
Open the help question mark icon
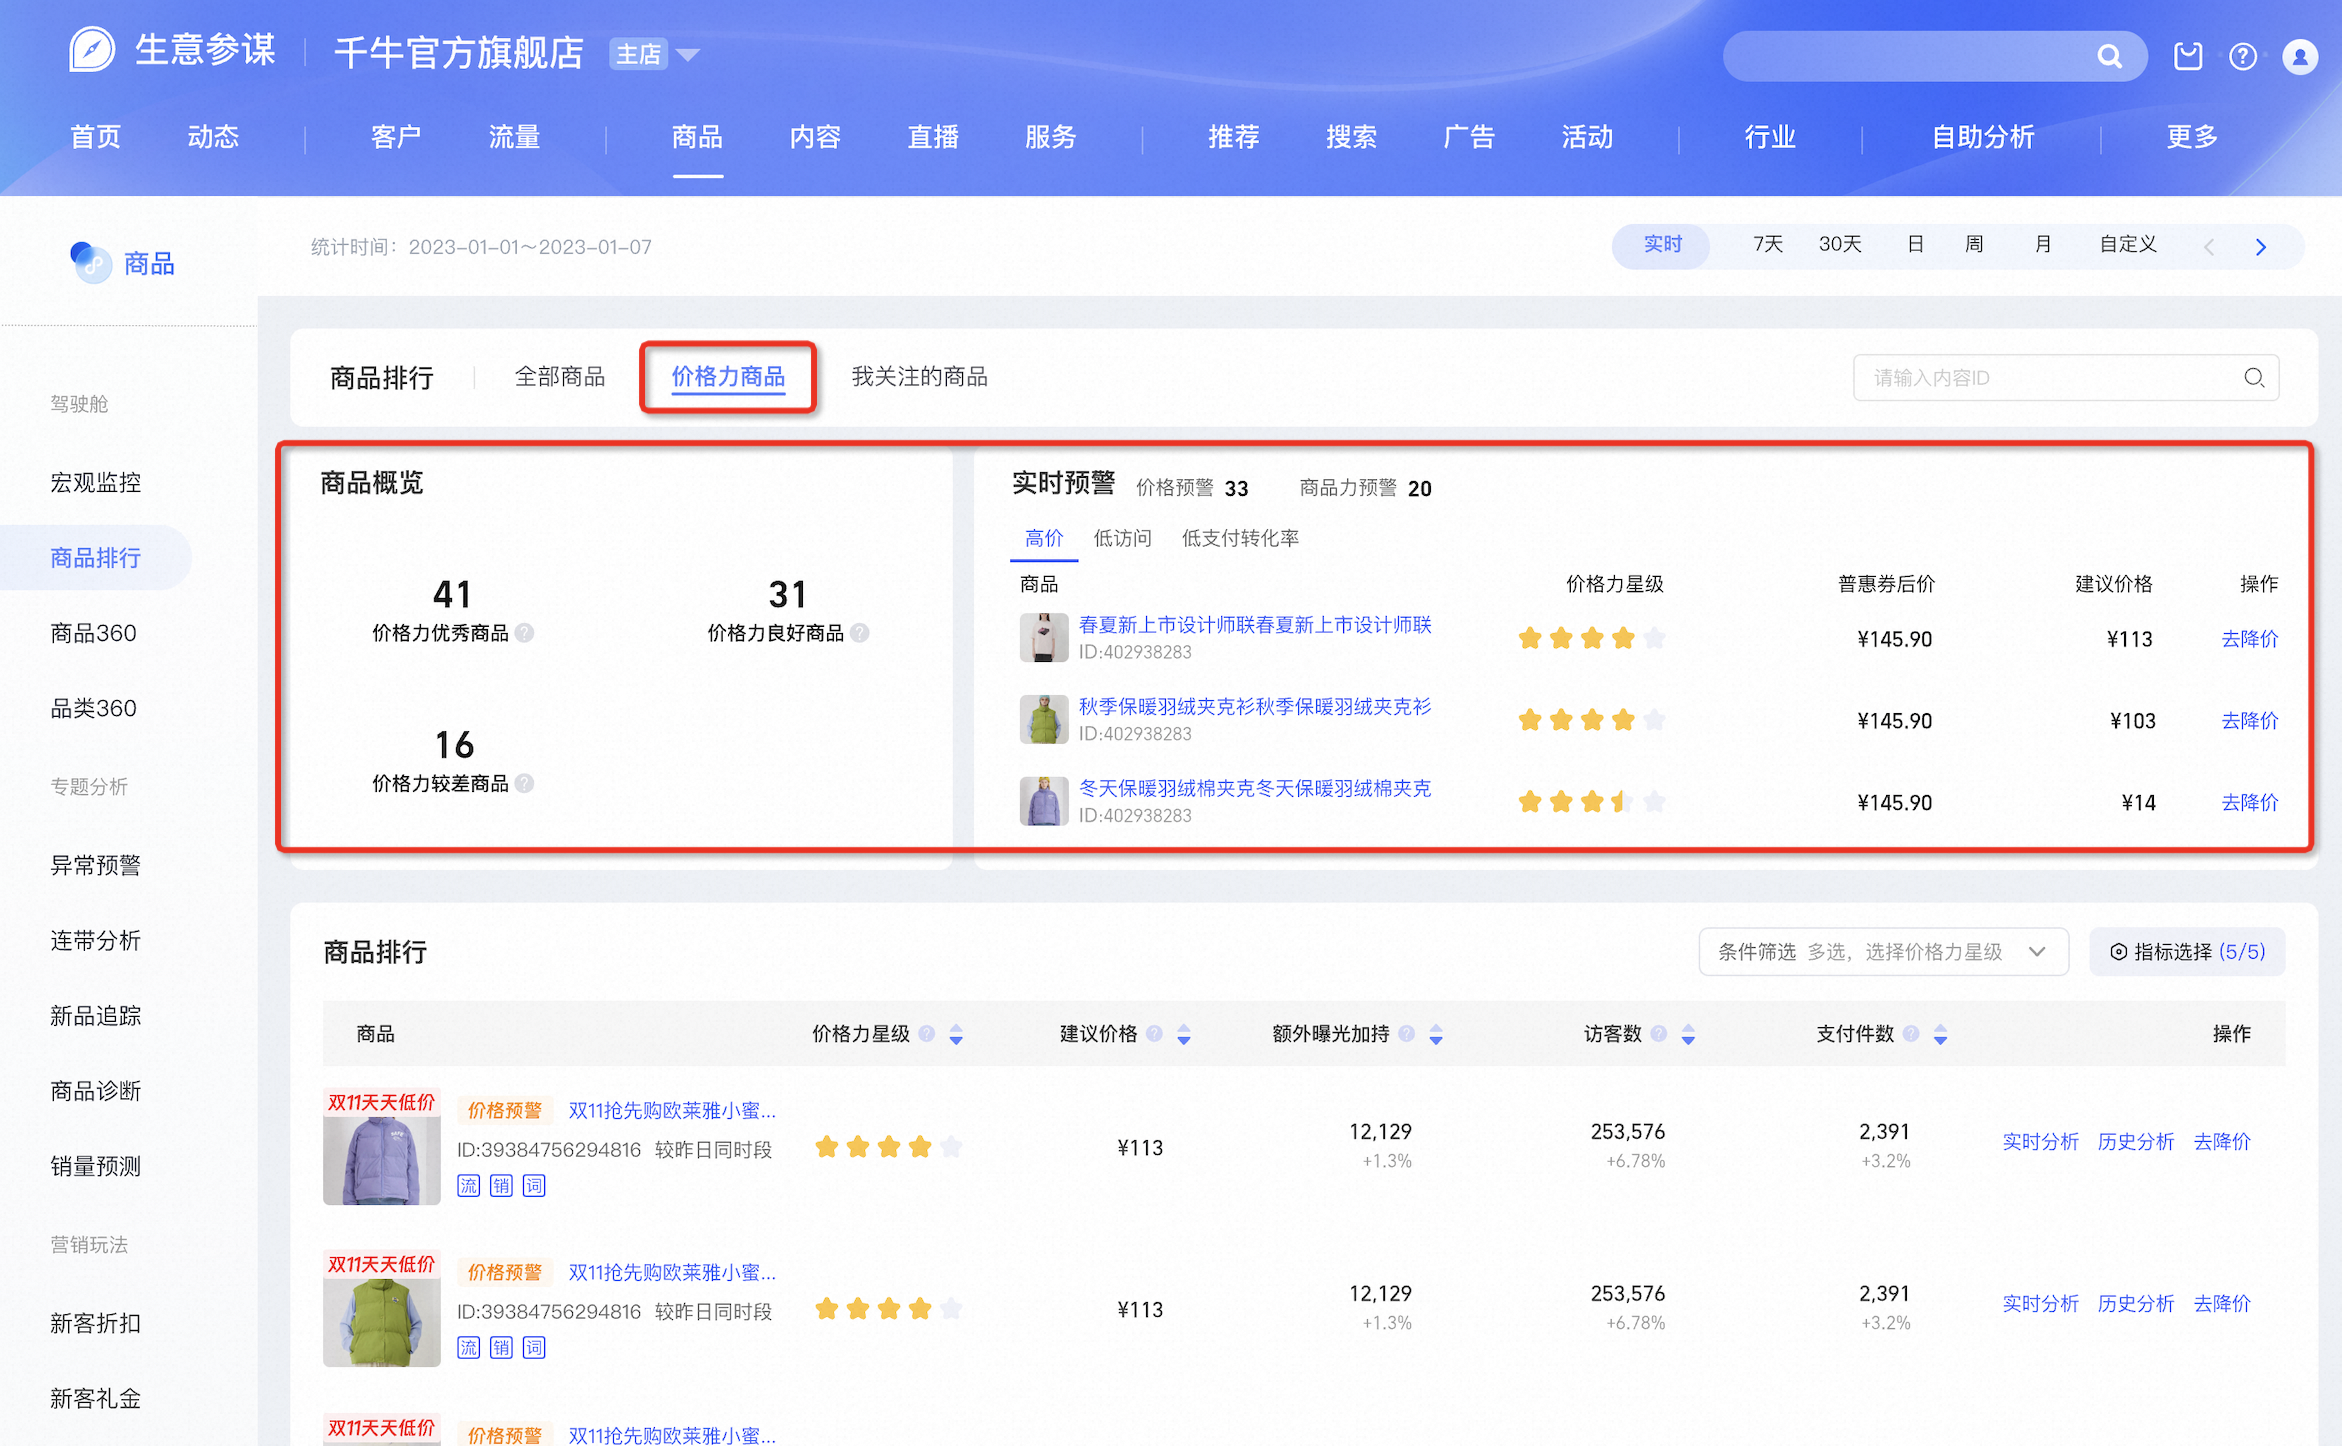pyautogui.click(x=2243, y=57)
